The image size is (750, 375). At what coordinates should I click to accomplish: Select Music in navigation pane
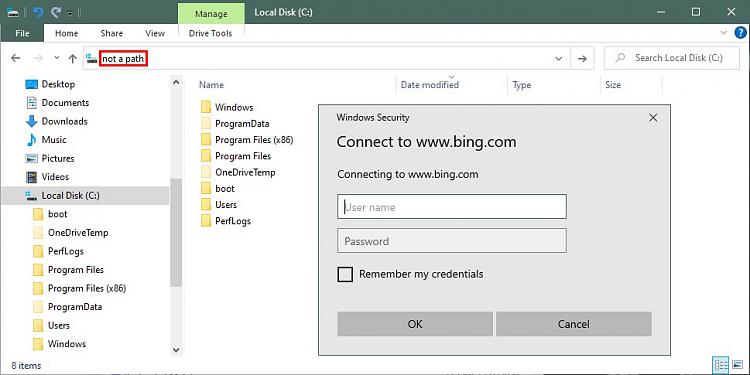coord(54,140)
